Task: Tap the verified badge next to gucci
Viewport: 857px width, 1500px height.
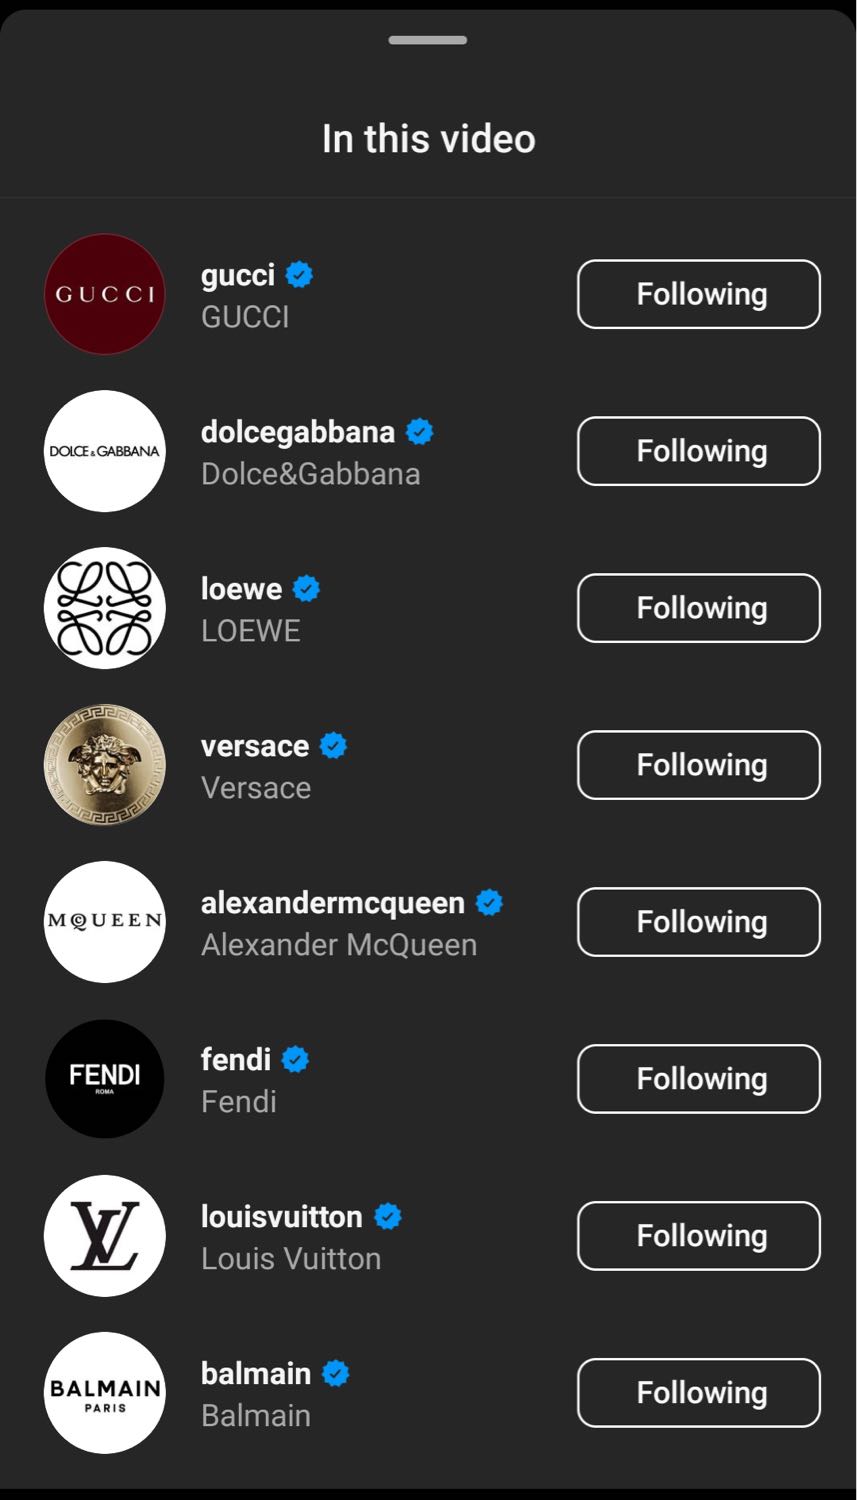Action: 299,274
